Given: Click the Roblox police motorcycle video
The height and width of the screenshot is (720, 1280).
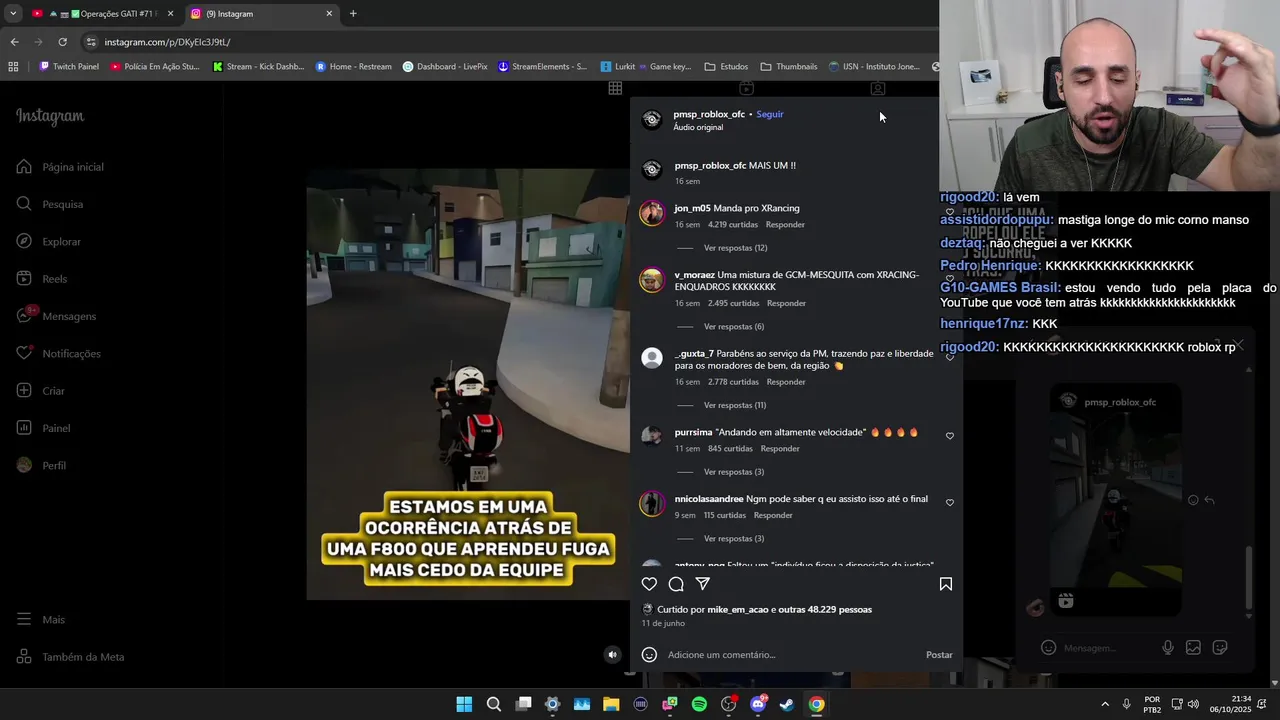Looking at the screenshot, I should coord(467,384).
